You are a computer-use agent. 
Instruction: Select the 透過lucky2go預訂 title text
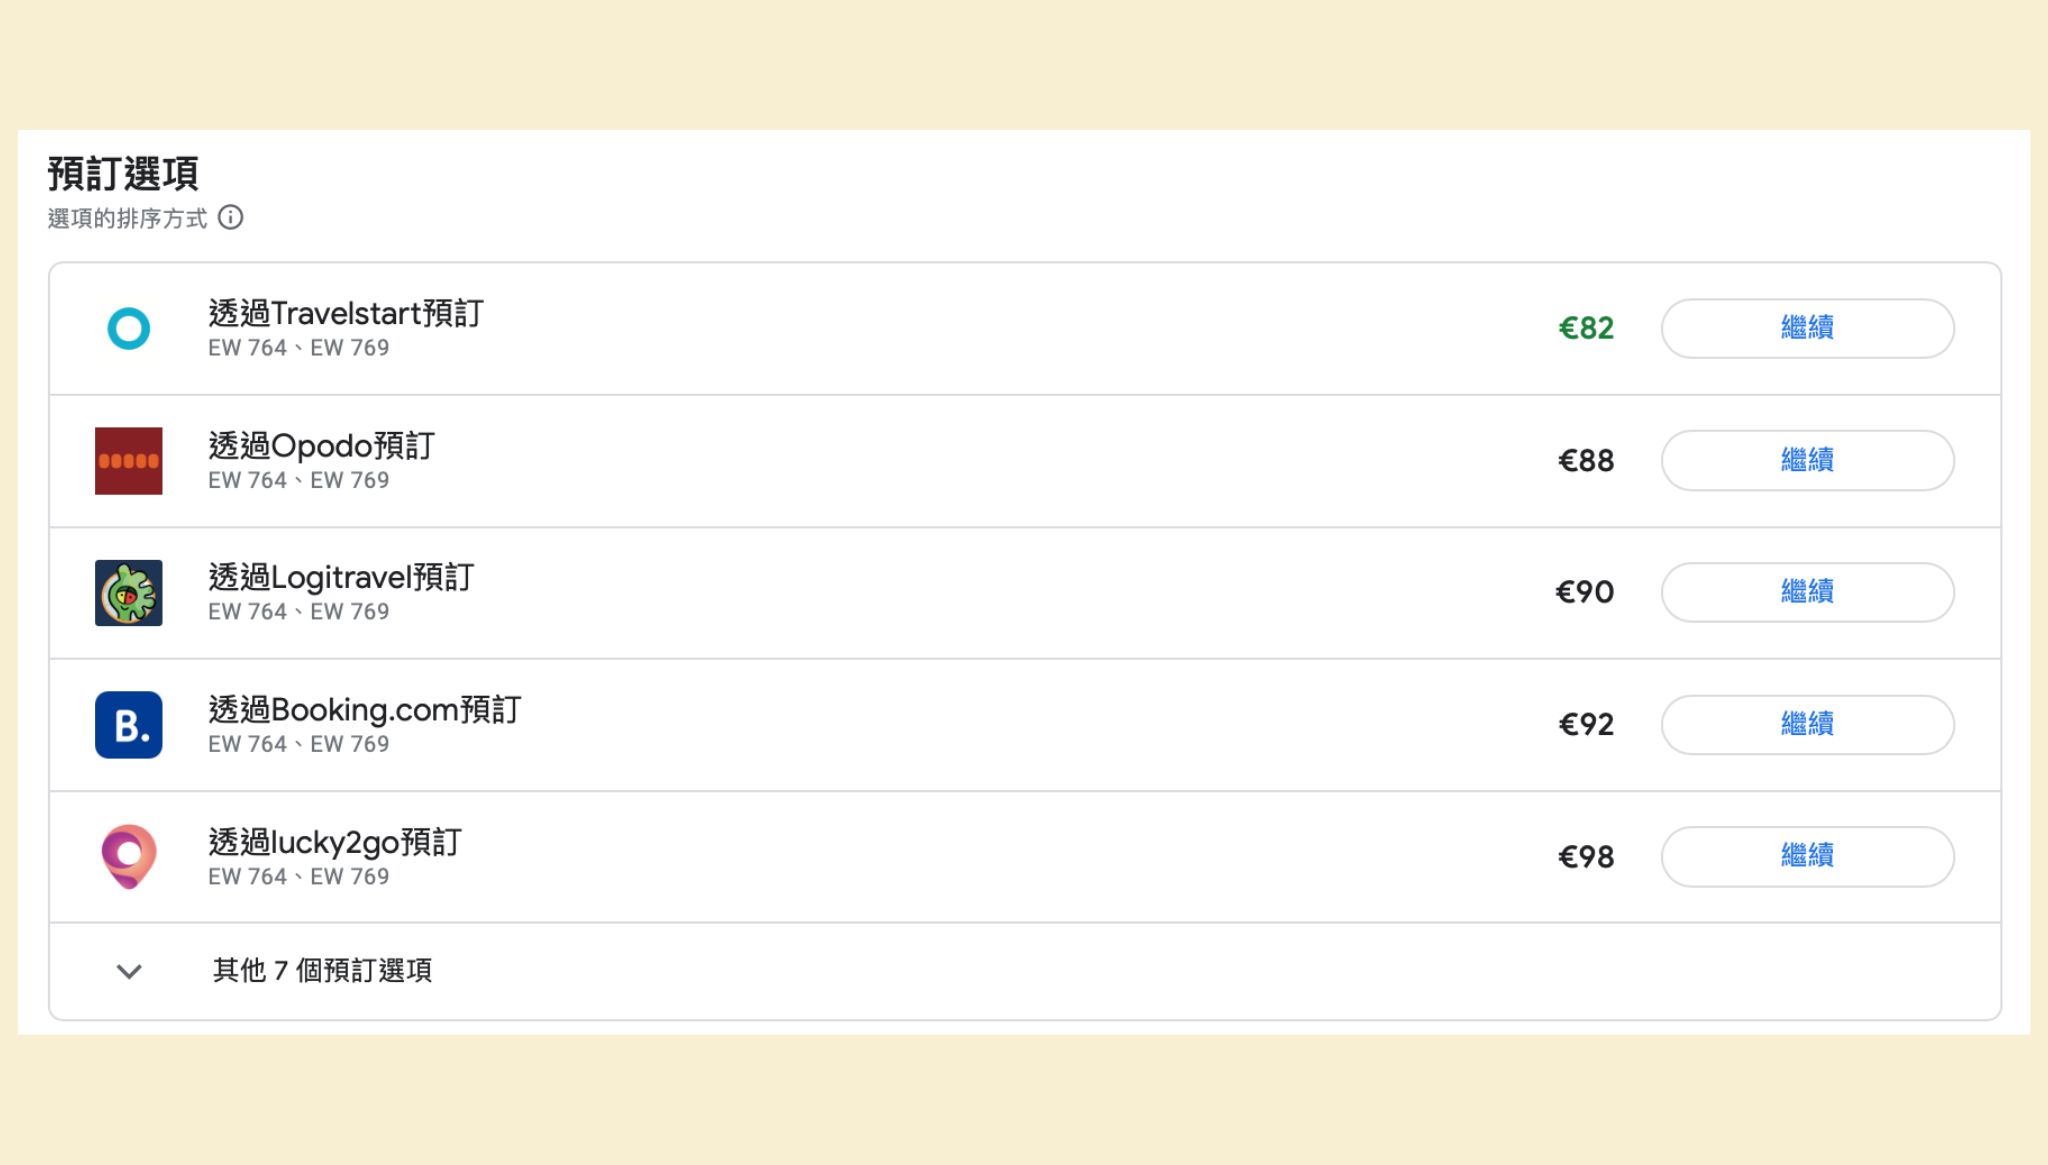[335, 842]
